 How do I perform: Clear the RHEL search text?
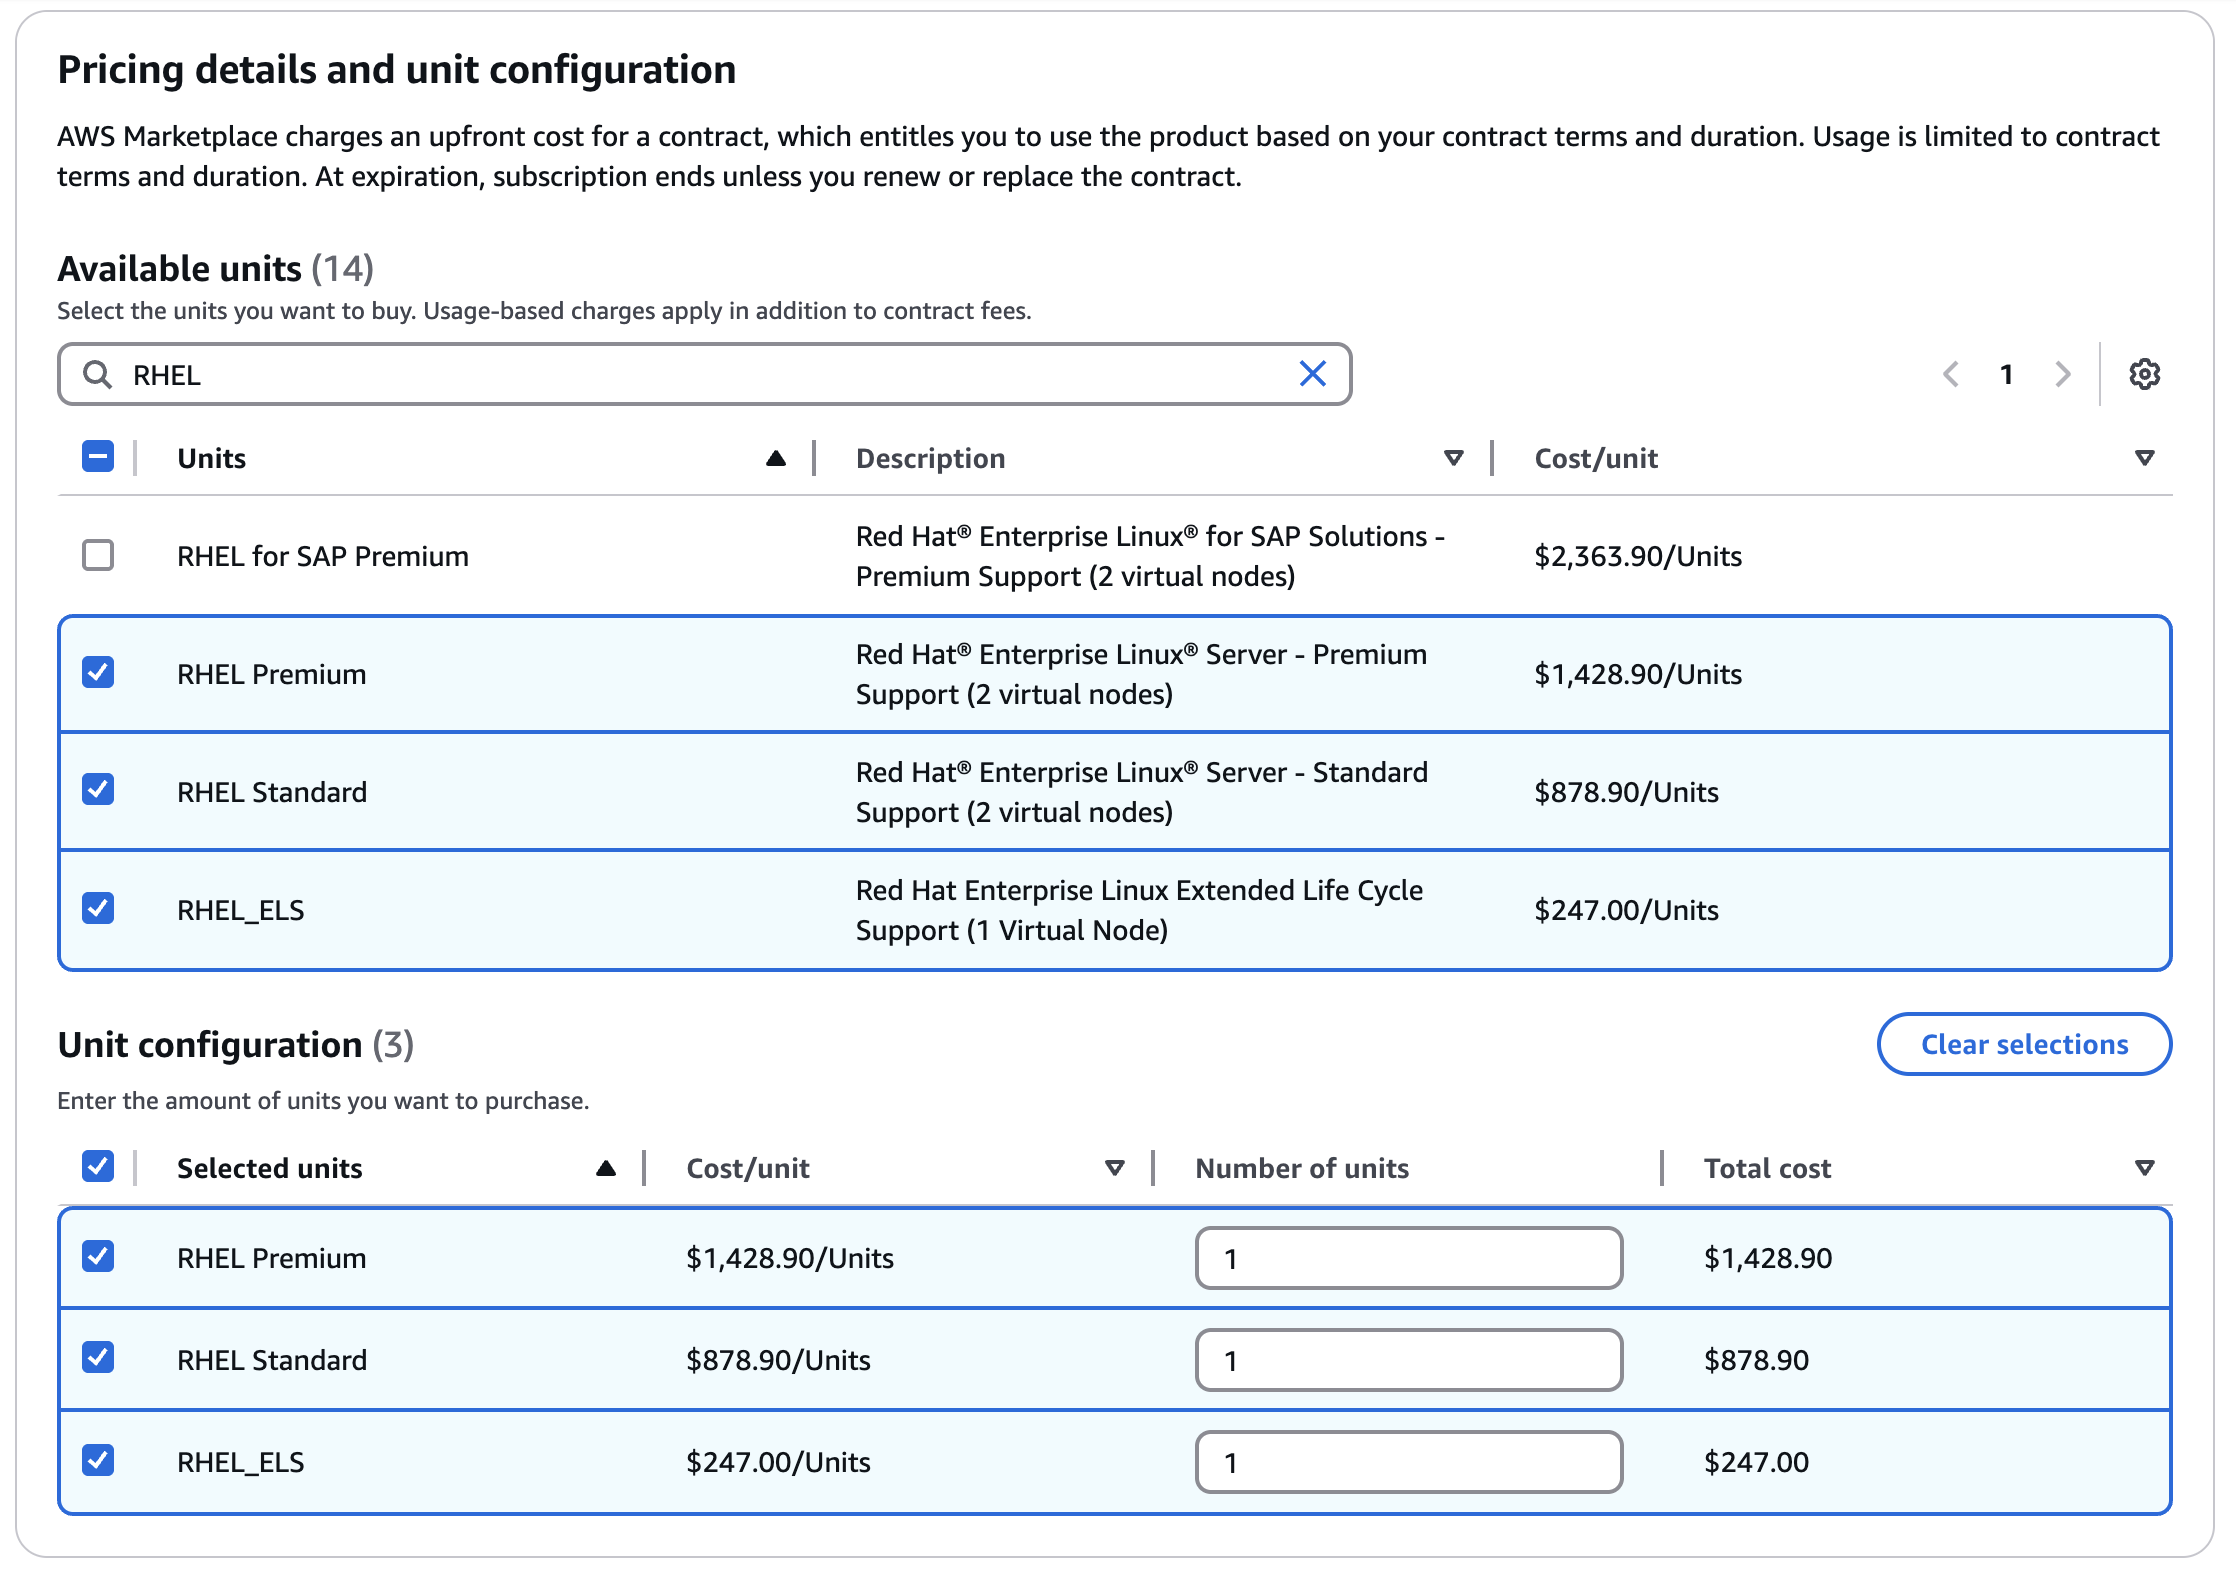(x=1312, y=374)
